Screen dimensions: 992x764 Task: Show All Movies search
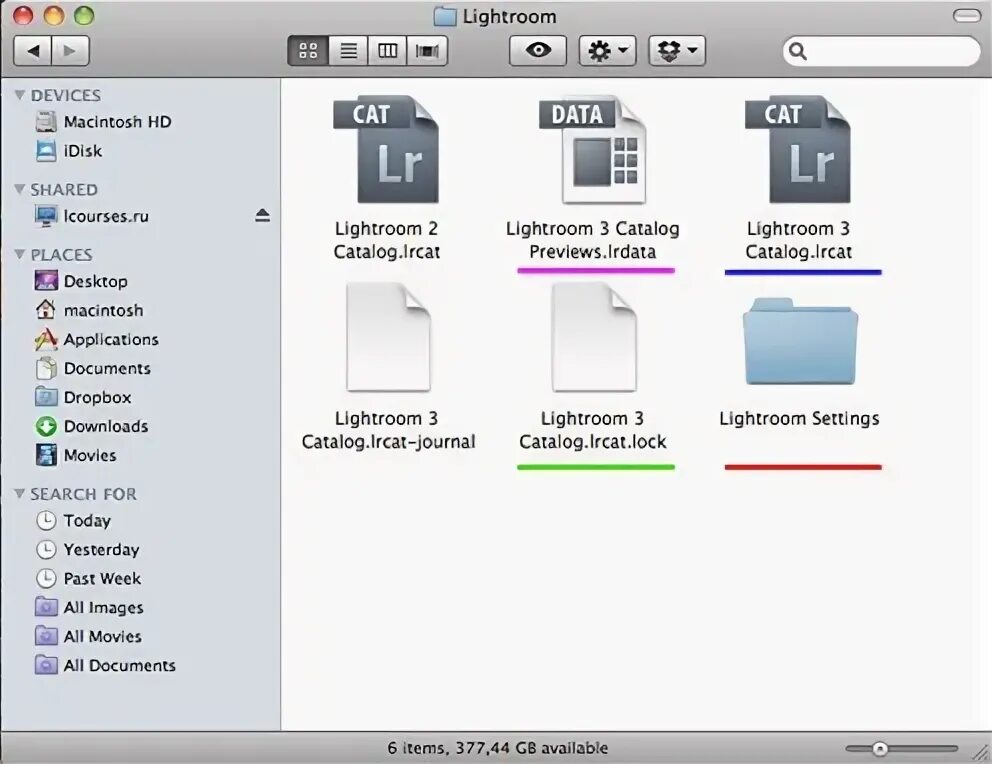(x=89, y=637)
